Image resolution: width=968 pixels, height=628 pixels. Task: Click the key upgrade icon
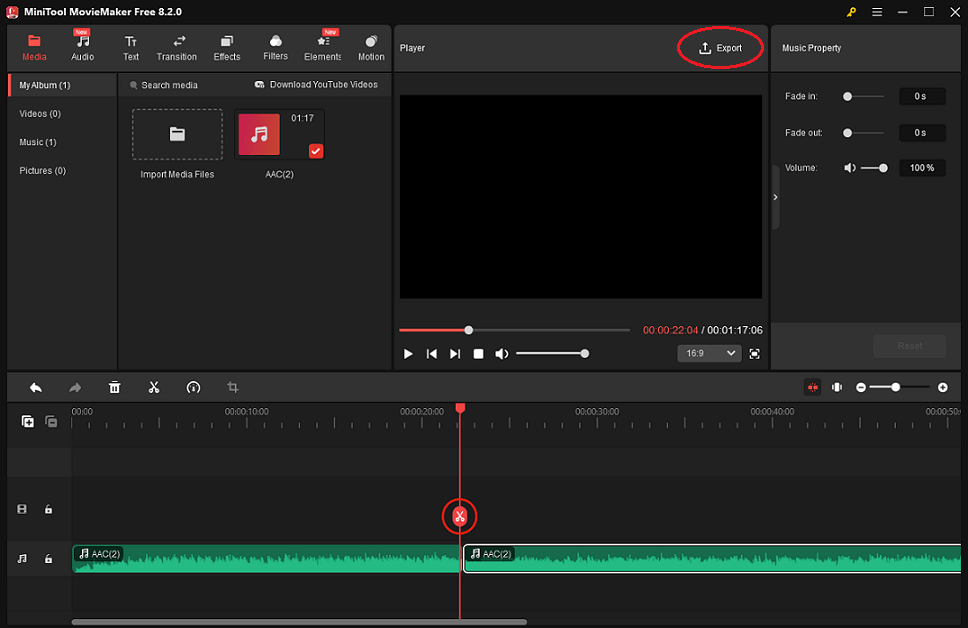[x=851, y=12]
